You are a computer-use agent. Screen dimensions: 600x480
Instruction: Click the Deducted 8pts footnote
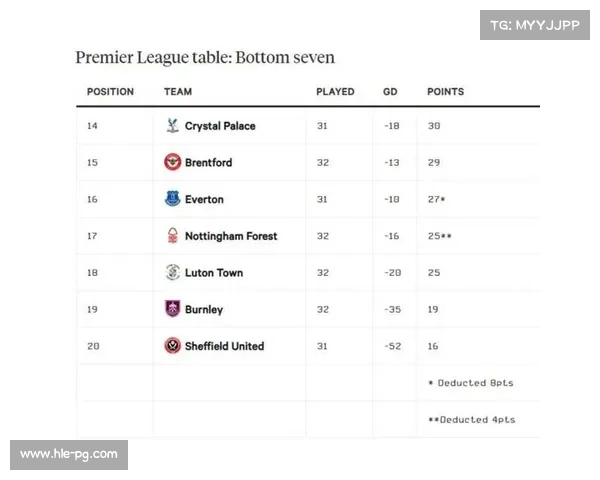[471, 383]
